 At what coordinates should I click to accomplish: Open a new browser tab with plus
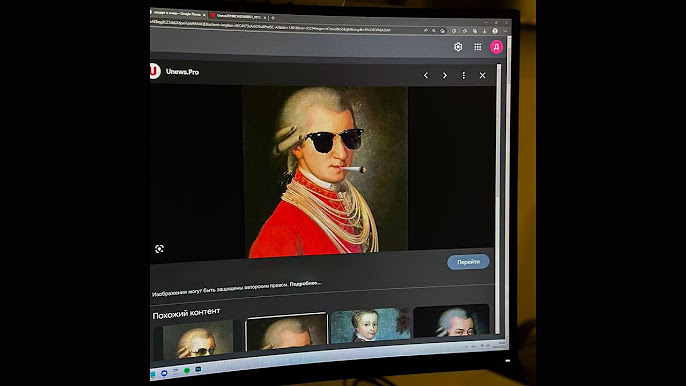[273, 18]
